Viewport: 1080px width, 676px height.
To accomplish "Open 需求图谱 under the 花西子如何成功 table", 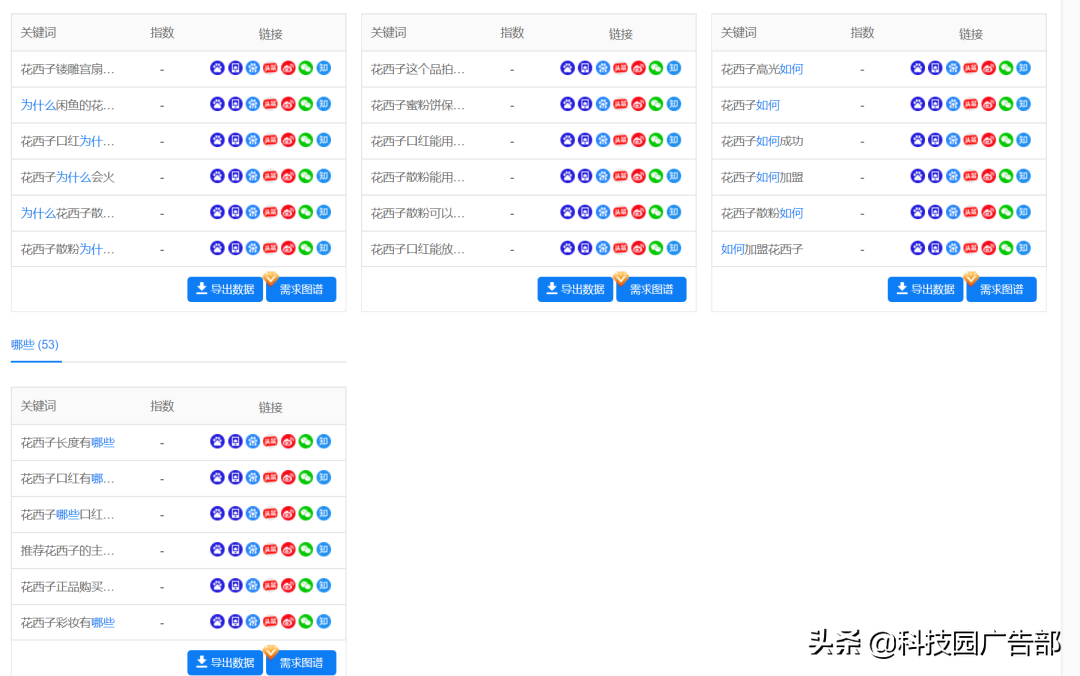I will click(x=1001, y=289).
